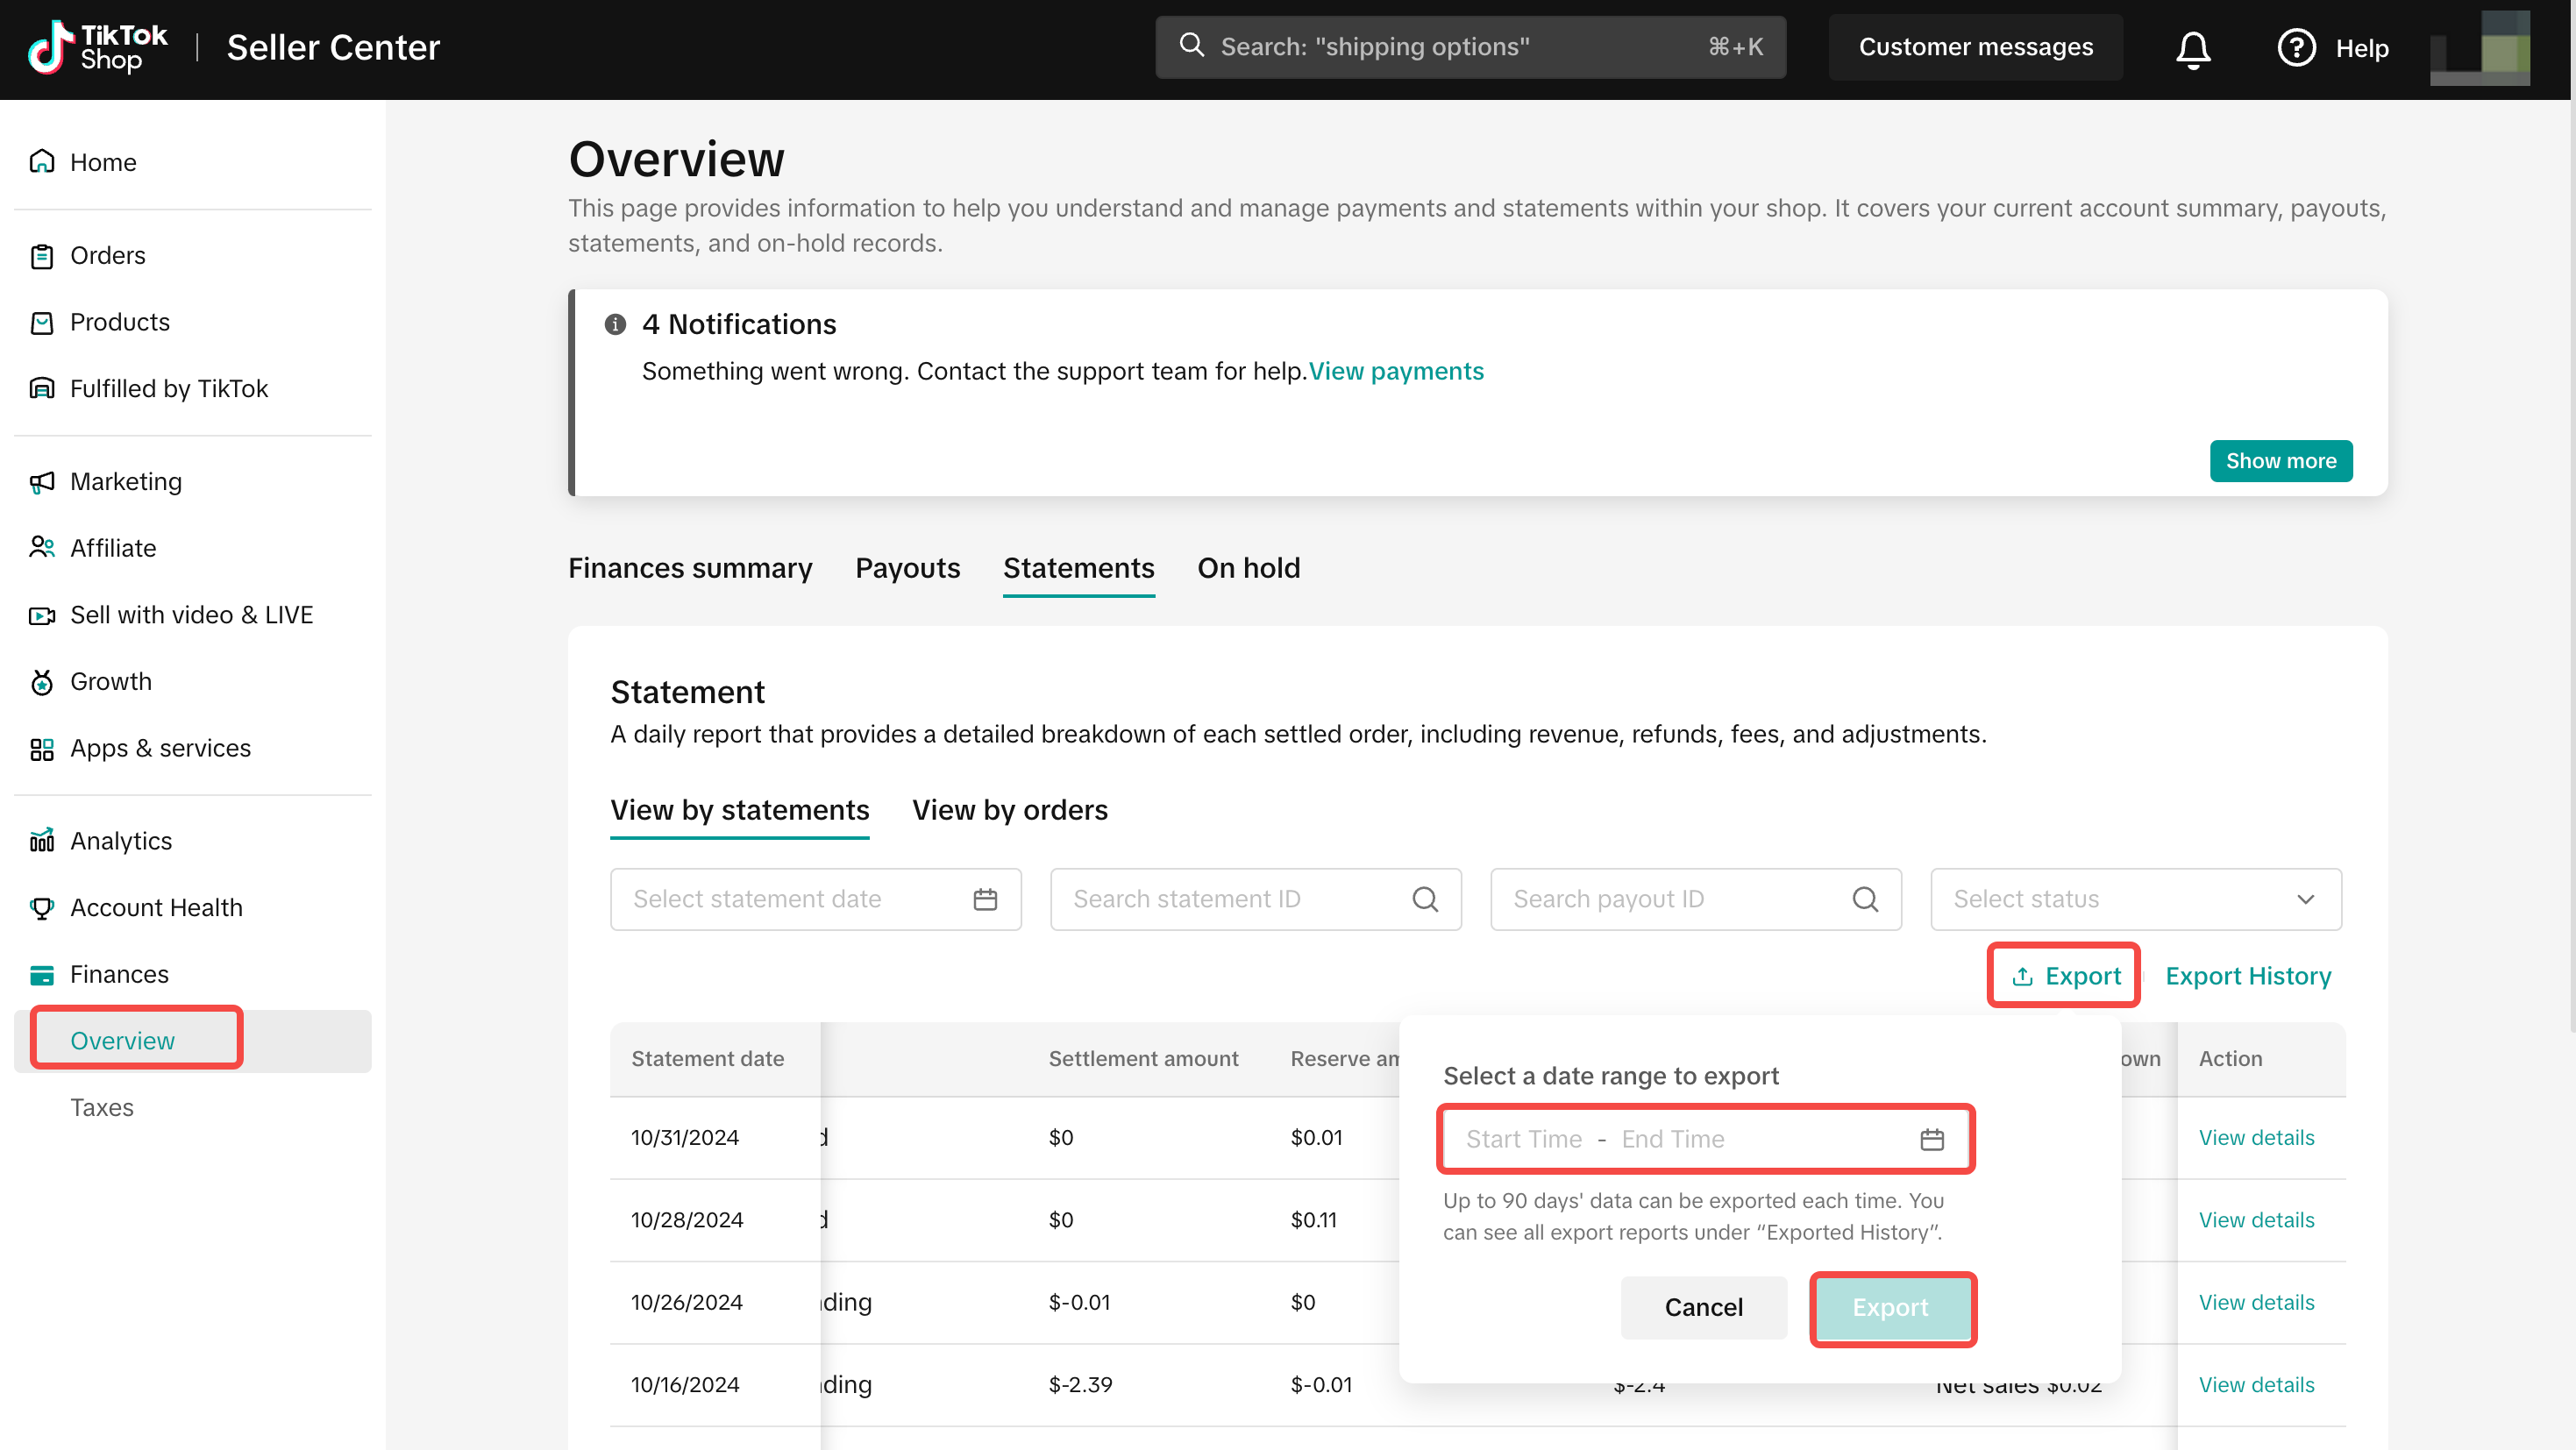Open the View payments link
This screenshot has width=2576, height=1450.
pyautogui.click(x=1396, y=371)
